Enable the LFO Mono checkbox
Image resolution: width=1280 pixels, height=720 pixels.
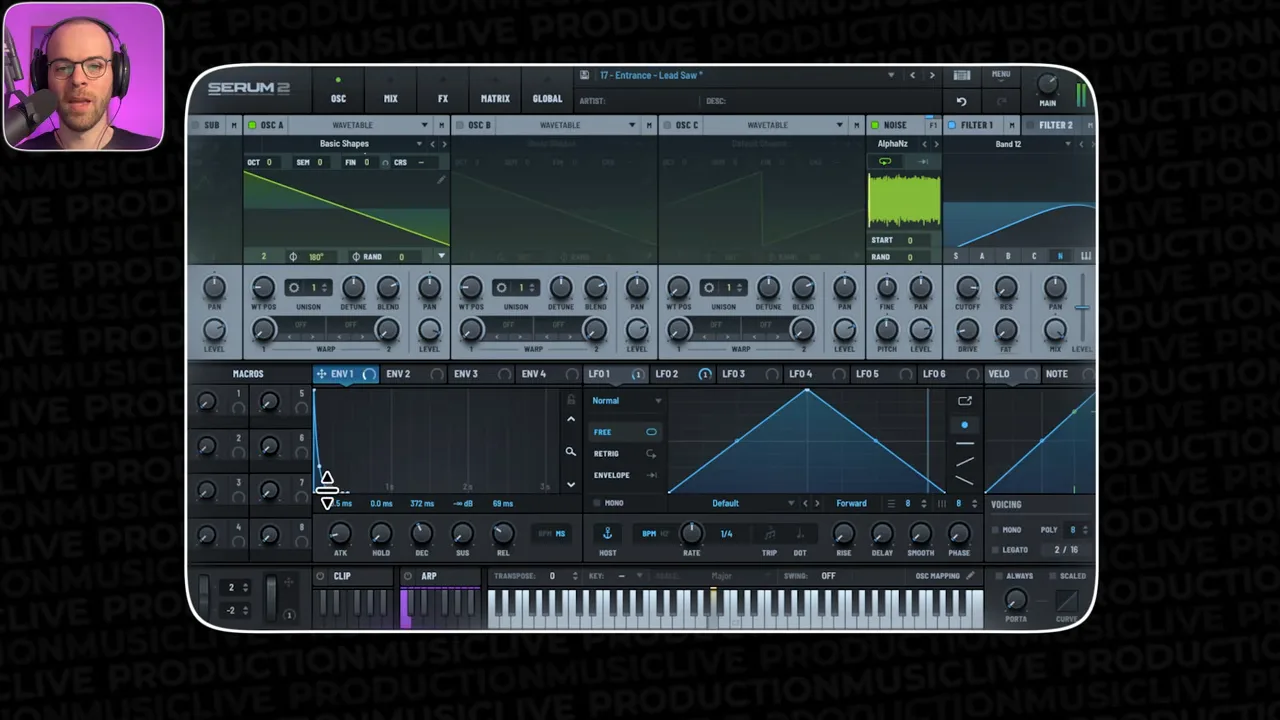(x=598, y=503)
